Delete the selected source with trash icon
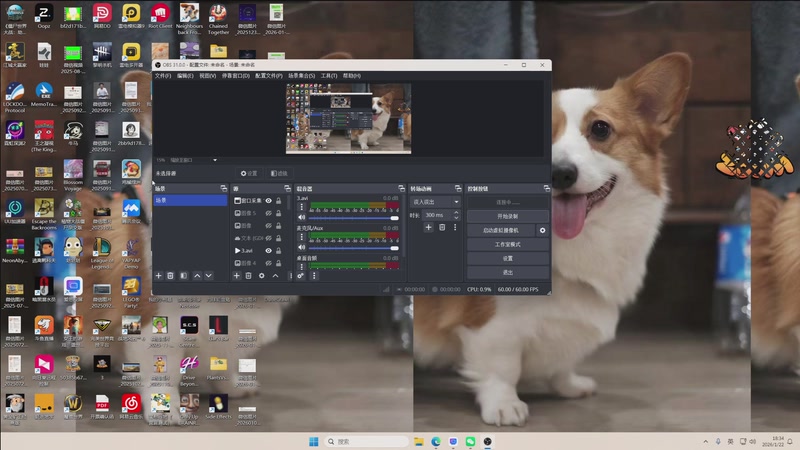The image size is (800, 450). [x=249, y=275]
